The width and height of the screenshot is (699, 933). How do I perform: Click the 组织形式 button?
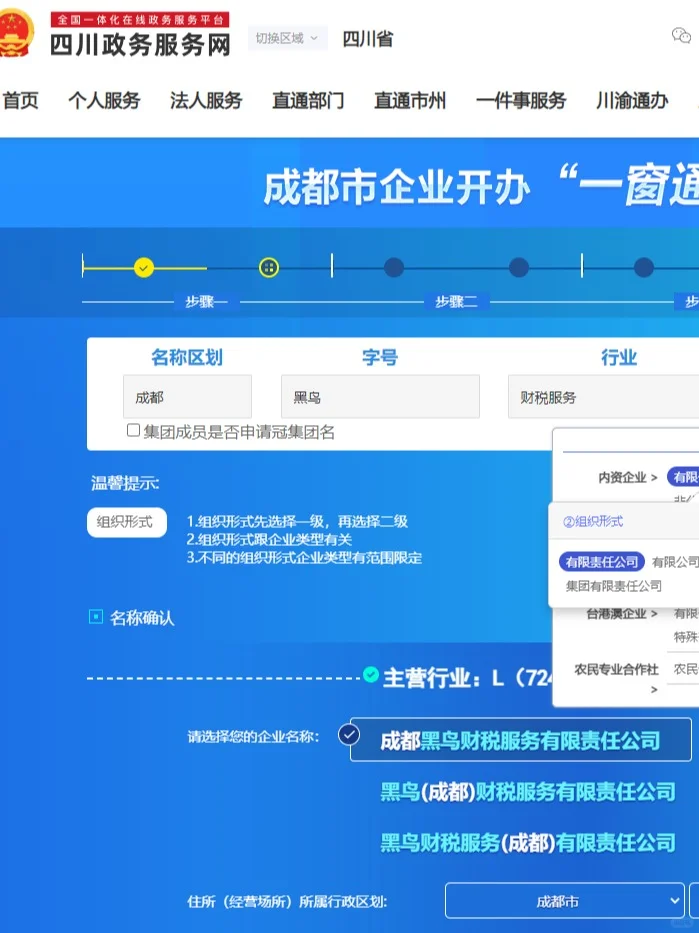tap(126, 522)
